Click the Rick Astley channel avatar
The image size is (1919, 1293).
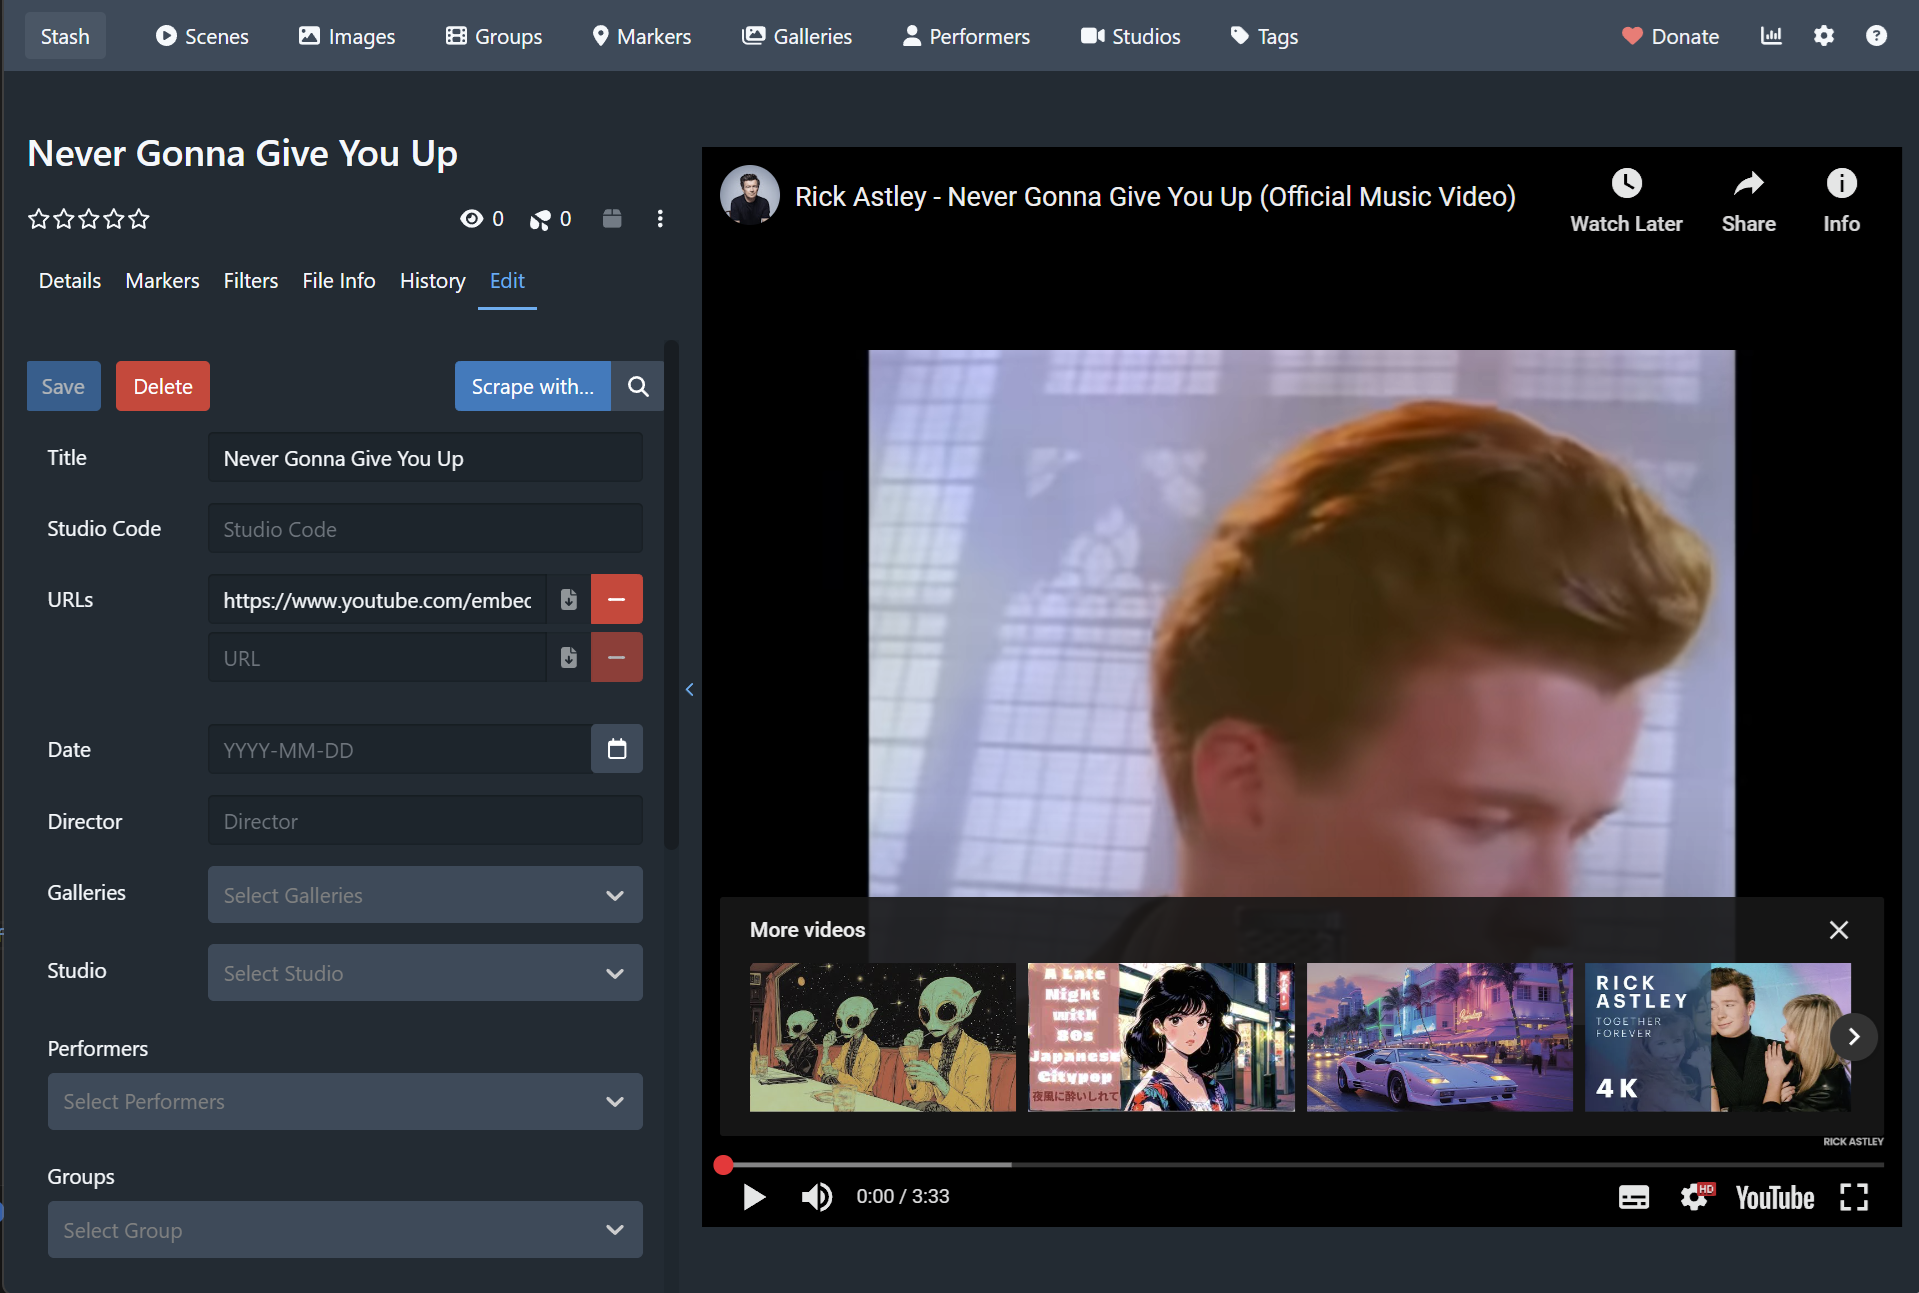point(750,195)
